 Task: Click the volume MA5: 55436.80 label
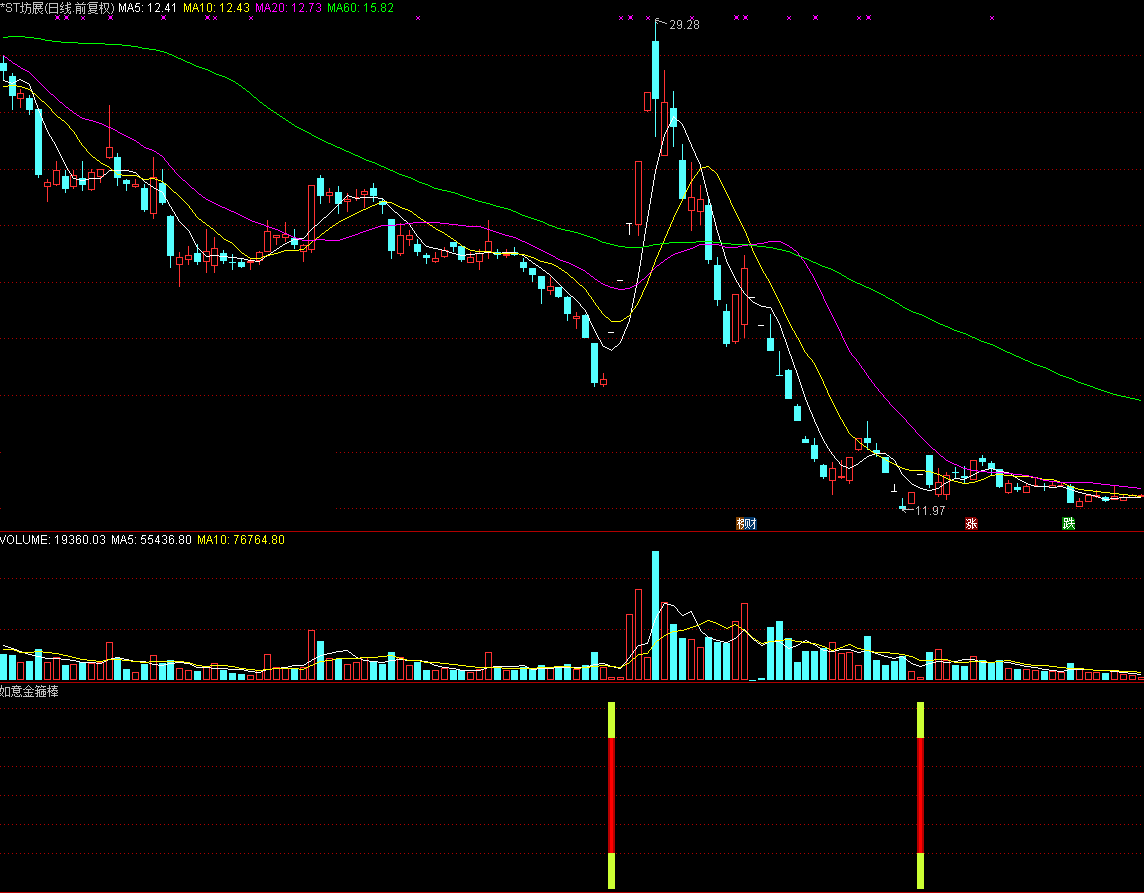coord(151,540)
